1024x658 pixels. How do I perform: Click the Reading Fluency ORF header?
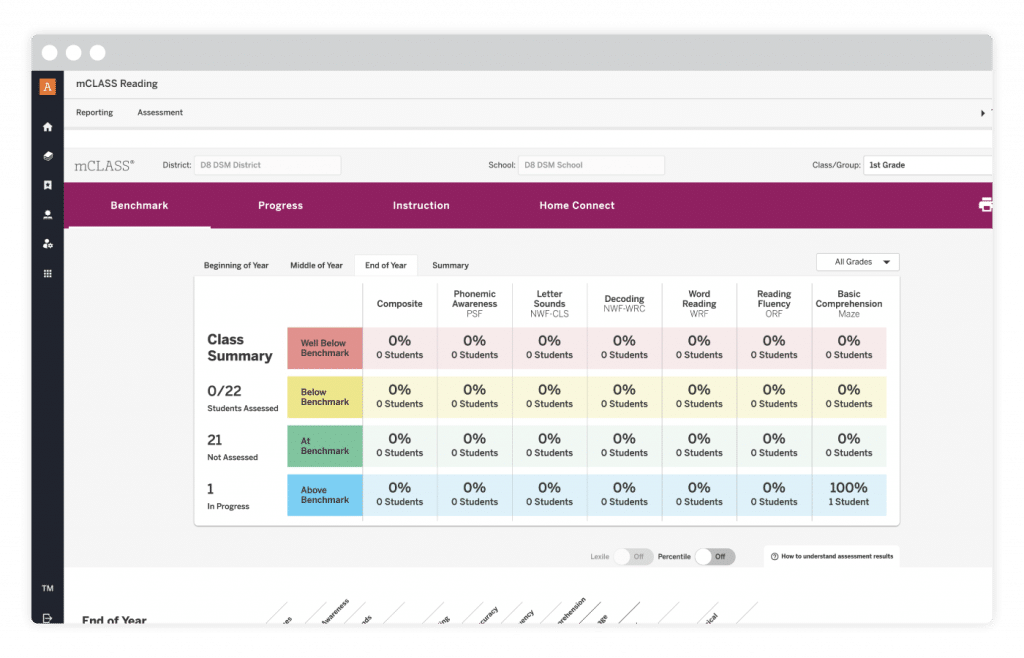[774, 304]
